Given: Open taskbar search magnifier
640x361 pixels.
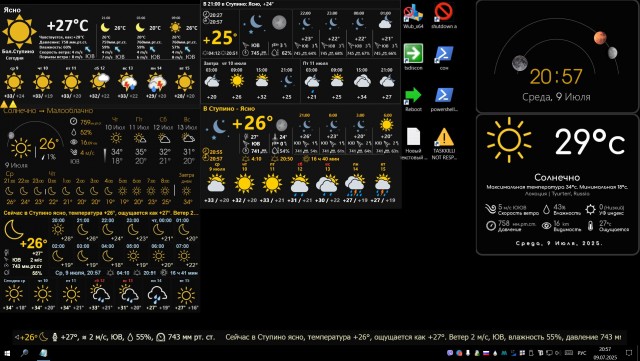Looking at the screenshot, I should pyautogui.click(x=24, y=353).
